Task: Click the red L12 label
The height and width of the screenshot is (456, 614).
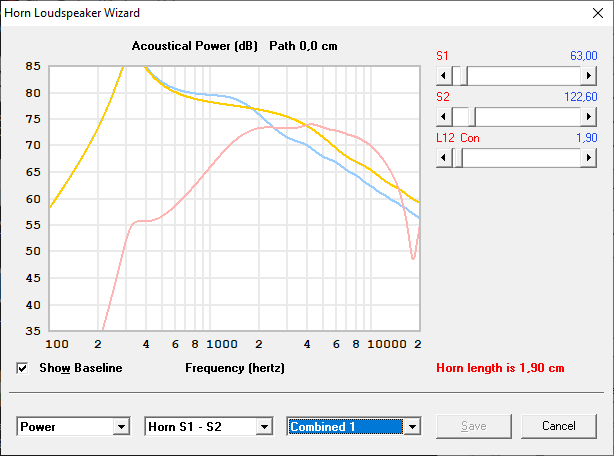Action: click(445, 138)
